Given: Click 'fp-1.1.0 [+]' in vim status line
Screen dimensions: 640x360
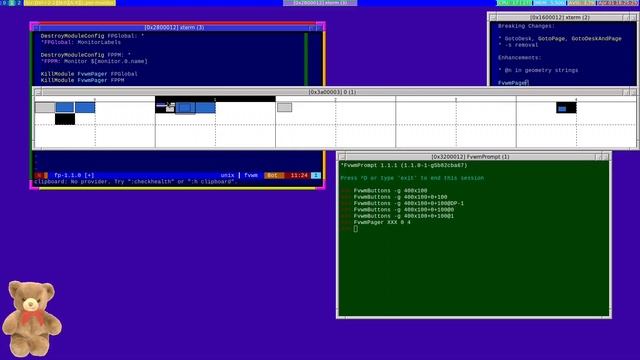Looking at the screenshot, I should (74, 175).
